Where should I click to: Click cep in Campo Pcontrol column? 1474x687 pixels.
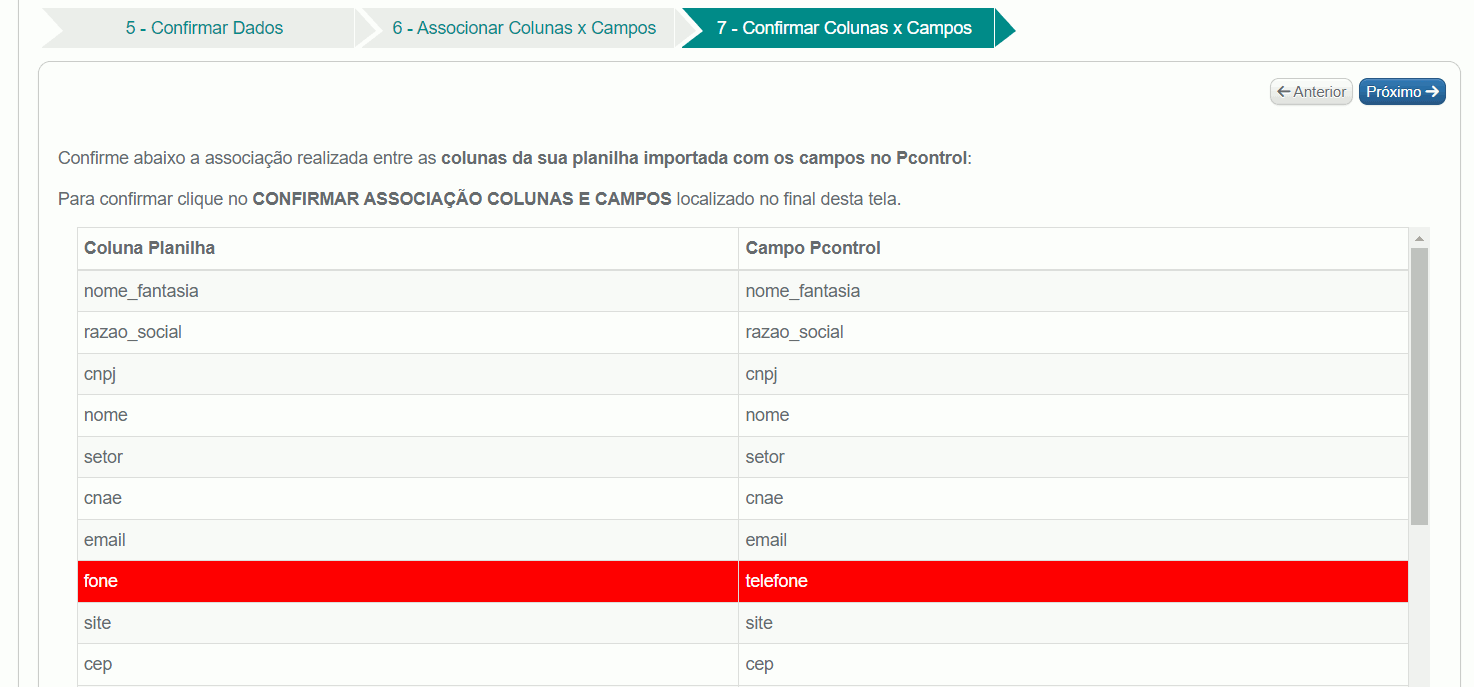tap(1074, 664)
